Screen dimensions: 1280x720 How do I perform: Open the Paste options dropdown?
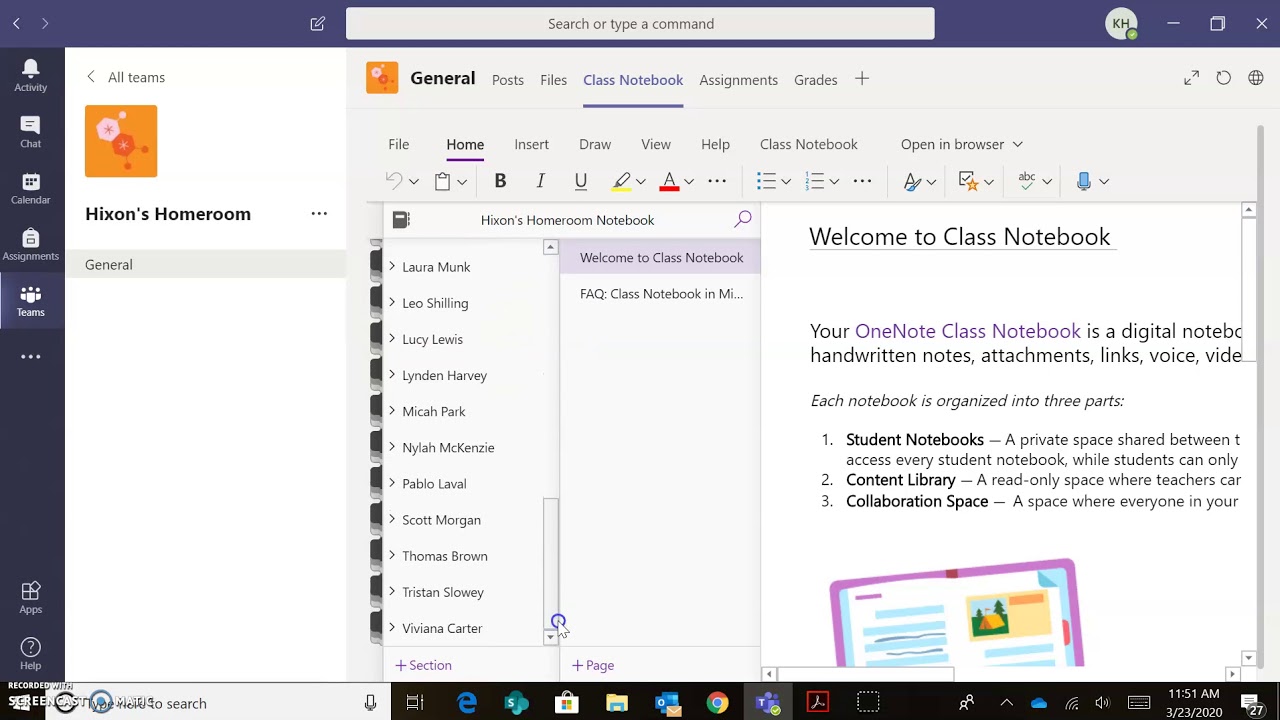click(462, 182)
